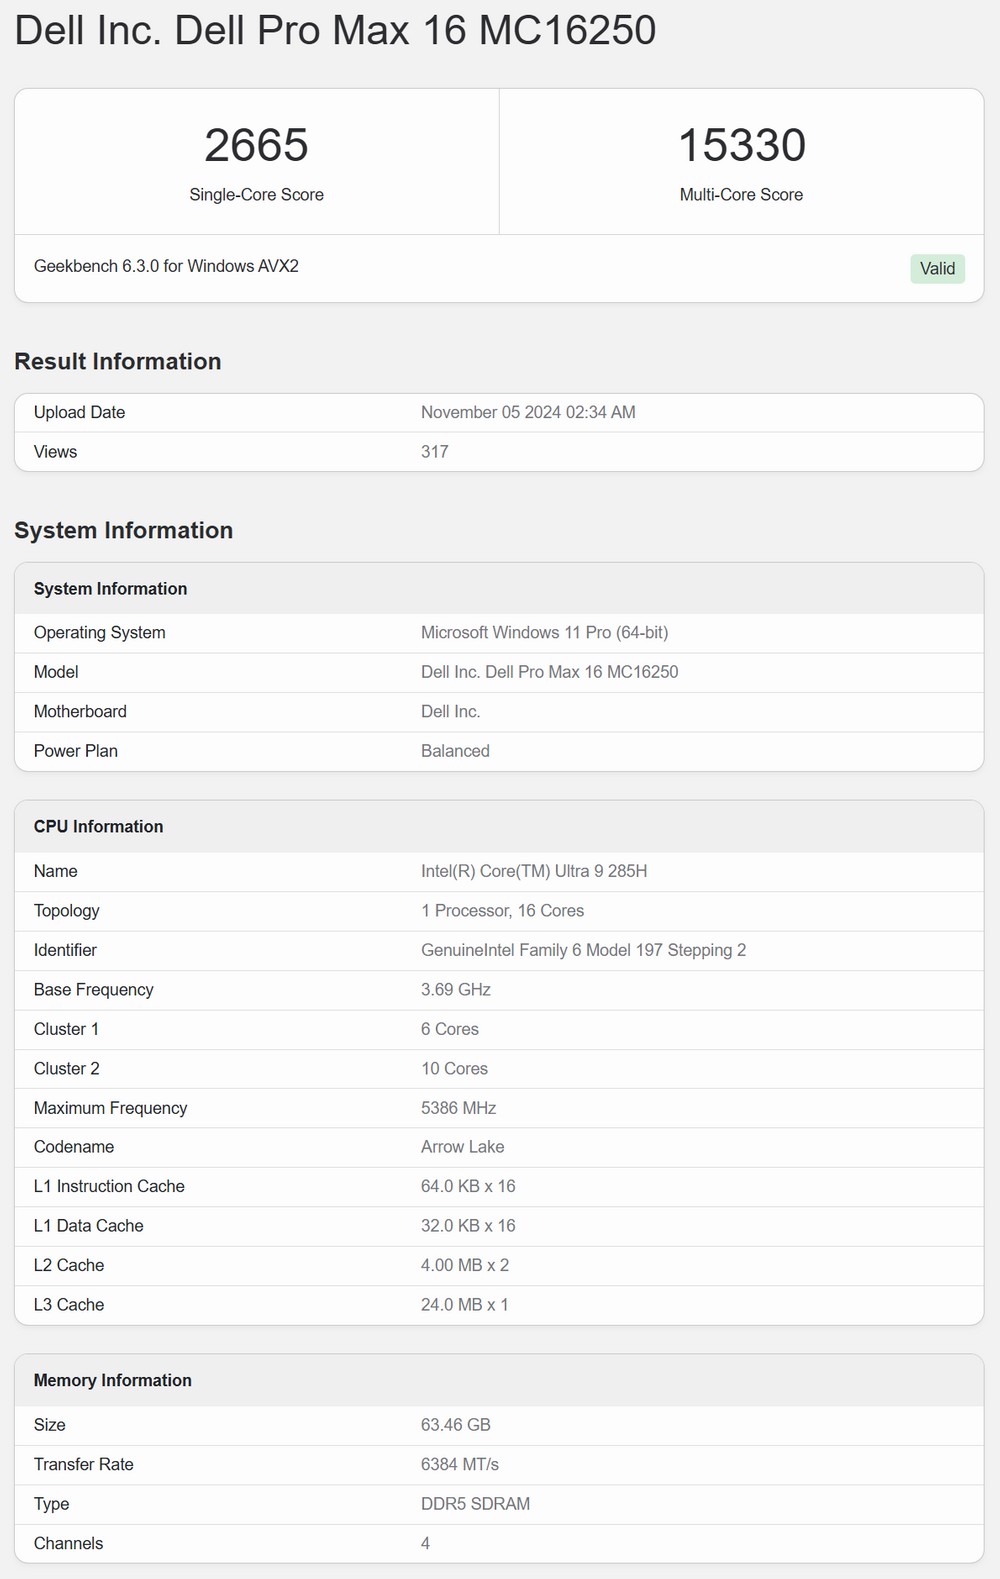Click the Multi-Core Score value 15330
This screenshot has height=1579, width=1000.
[x=741, y=146]
